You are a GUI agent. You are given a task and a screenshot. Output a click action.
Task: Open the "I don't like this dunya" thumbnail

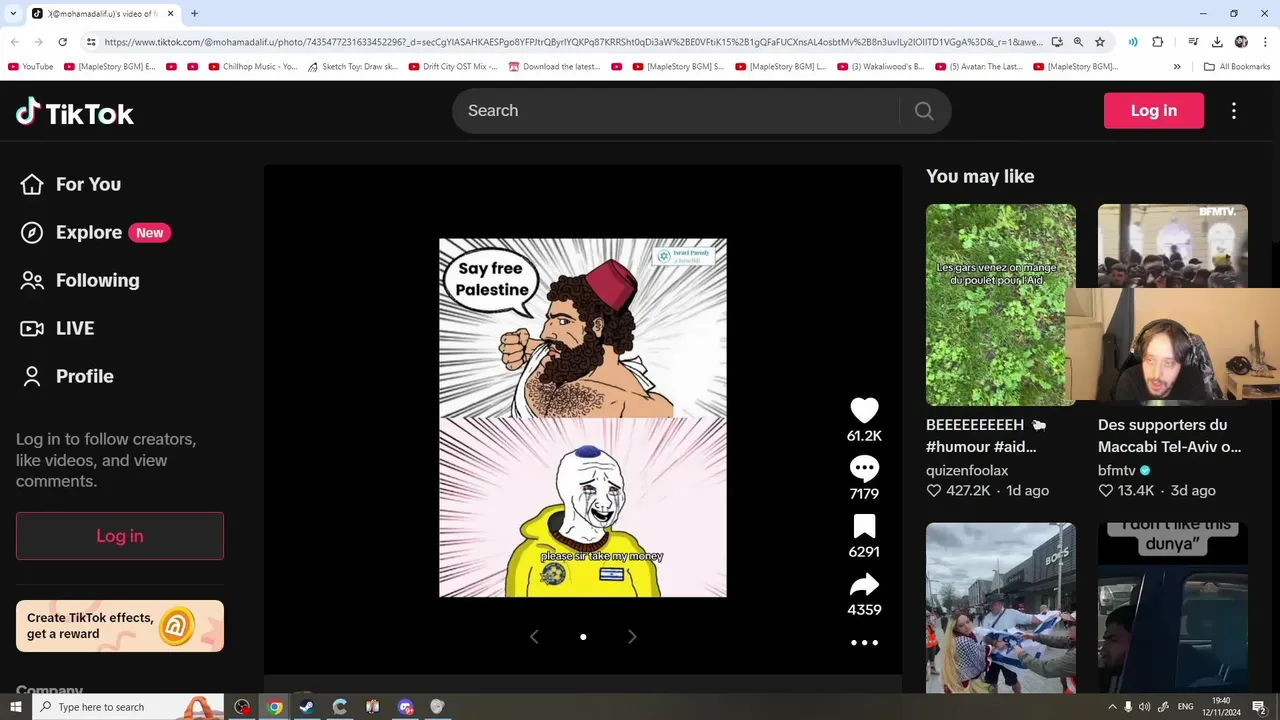(x=1173, y=607)
